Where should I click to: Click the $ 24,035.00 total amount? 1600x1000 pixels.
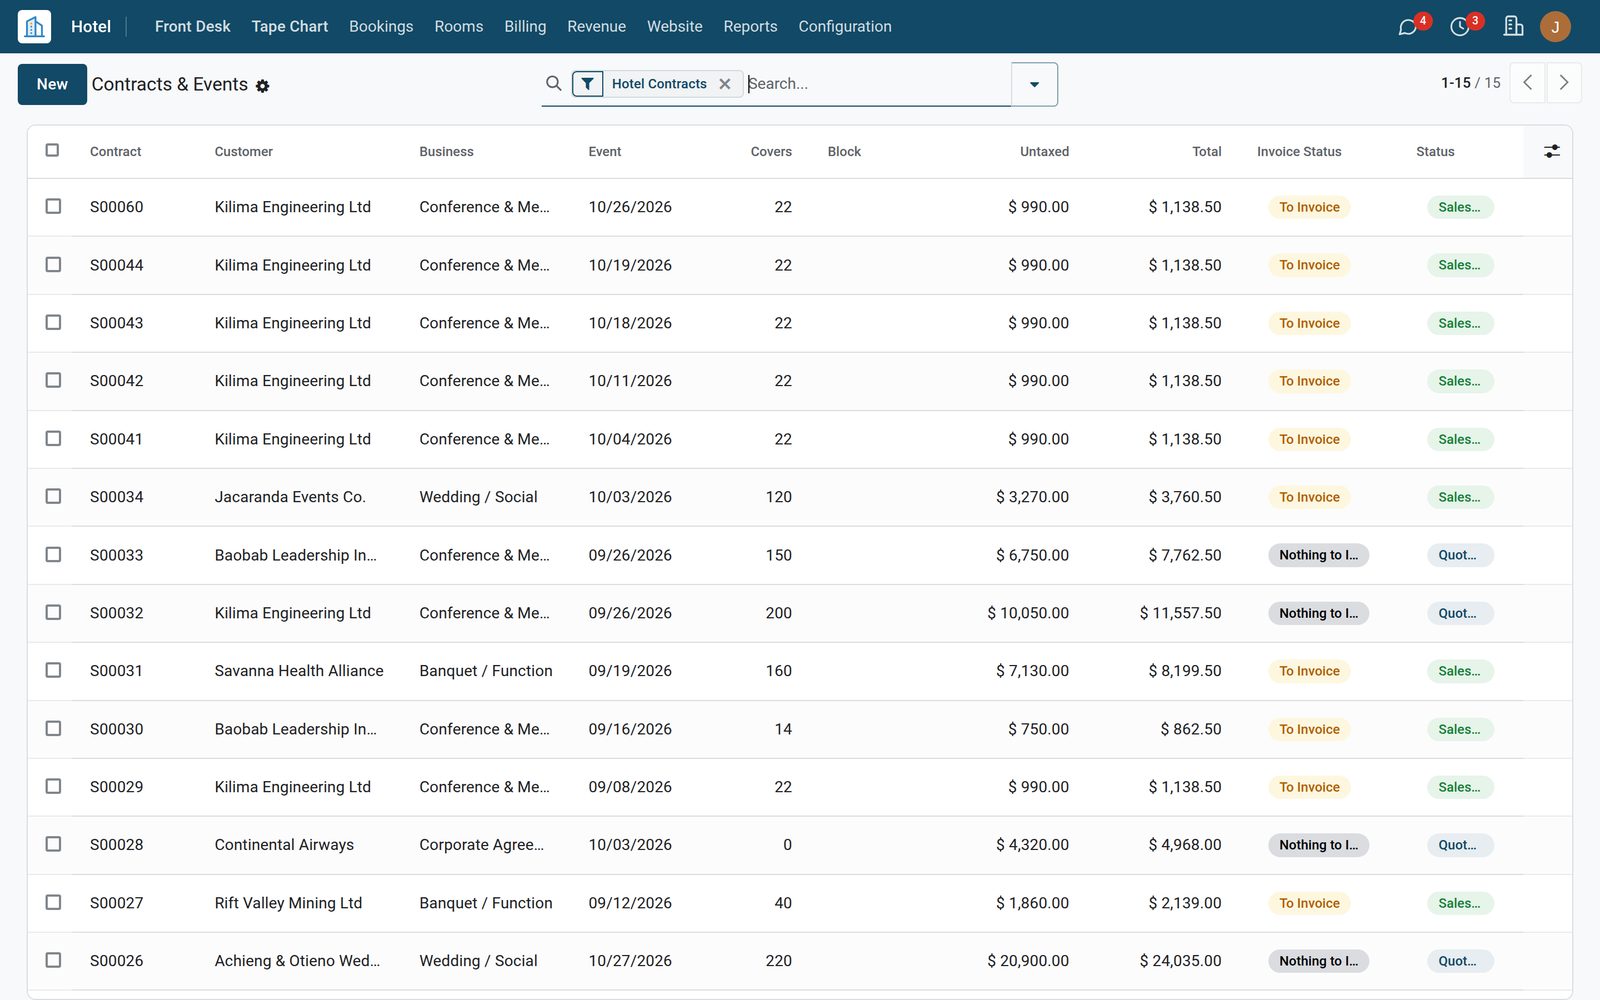click(1180, 961)
